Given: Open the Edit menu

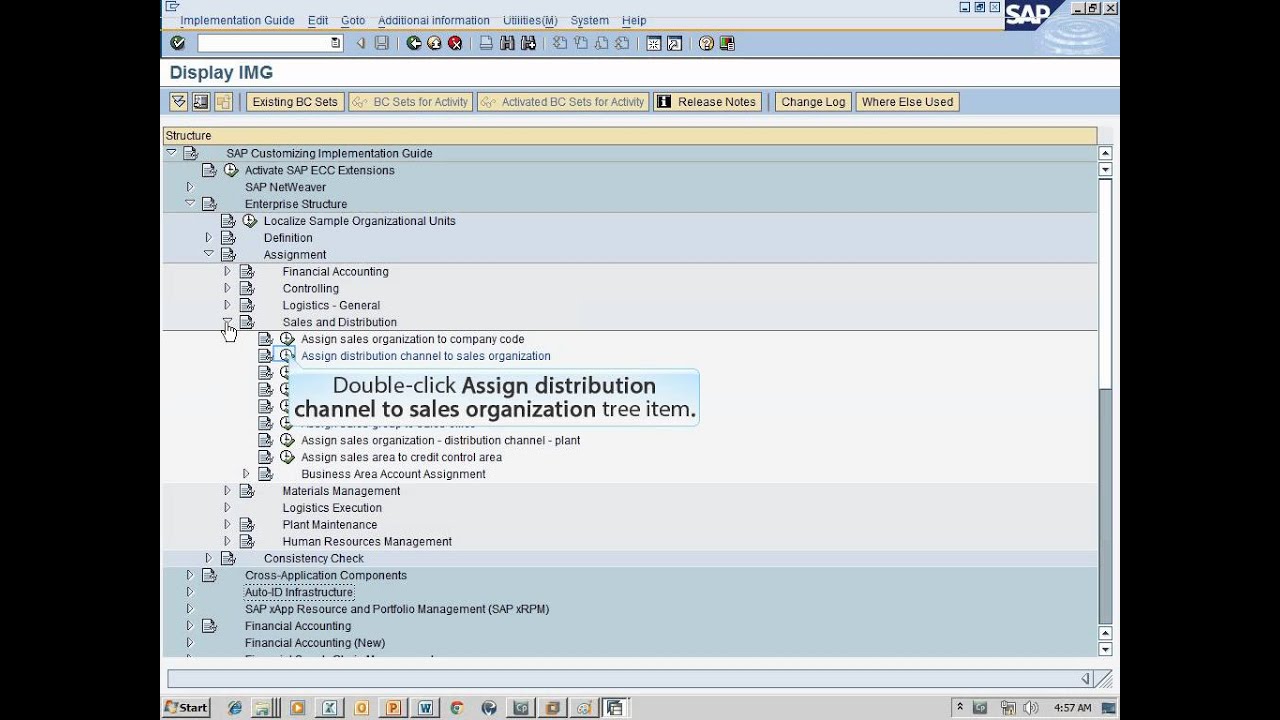Looking at the screenshot, I should tap(318, 20).
